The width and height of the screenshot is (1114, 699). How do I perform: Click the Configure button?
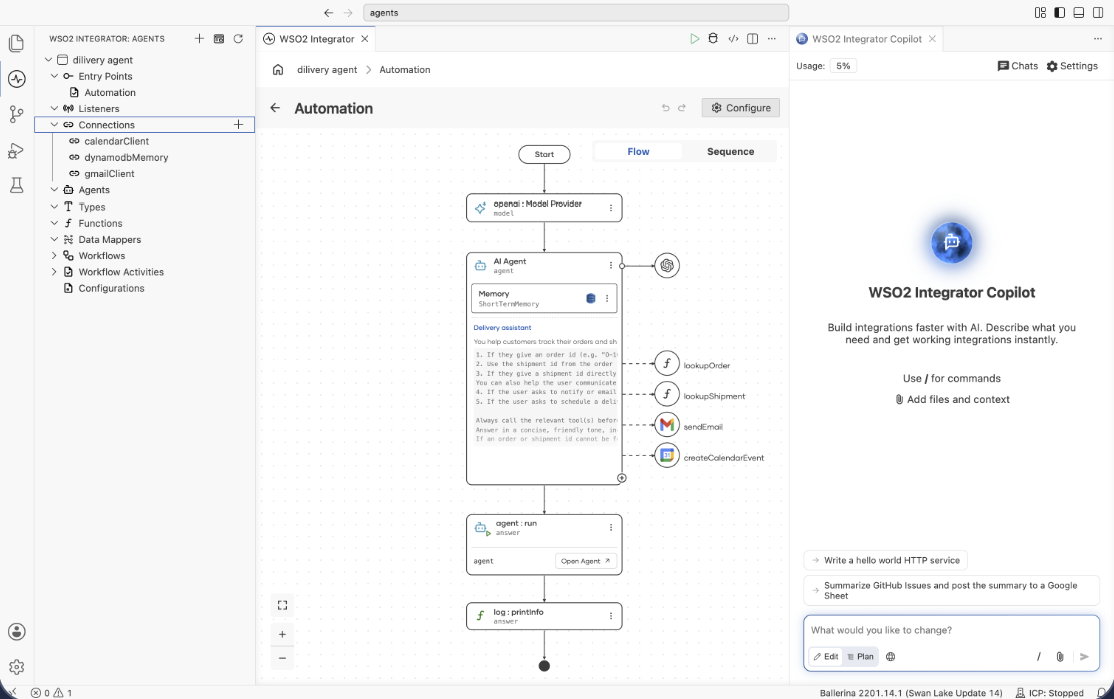(740, 107)
